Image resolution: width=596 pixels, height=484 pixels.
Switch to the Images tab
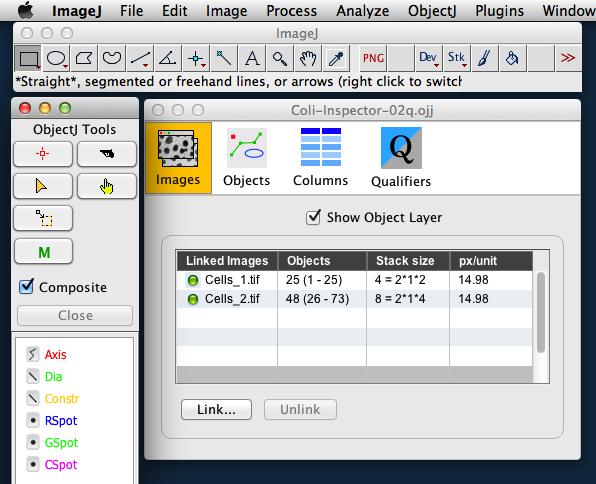point(178,158)
